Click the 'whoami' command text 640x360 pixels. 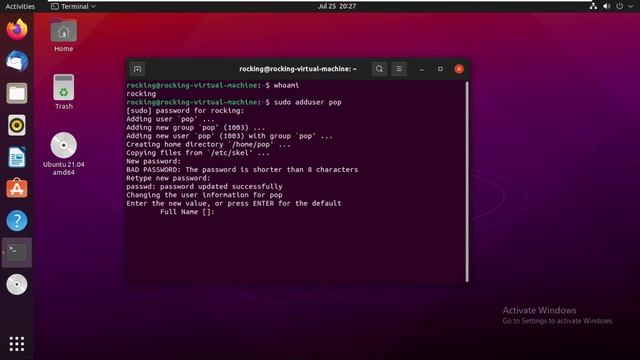pos(287,85)
